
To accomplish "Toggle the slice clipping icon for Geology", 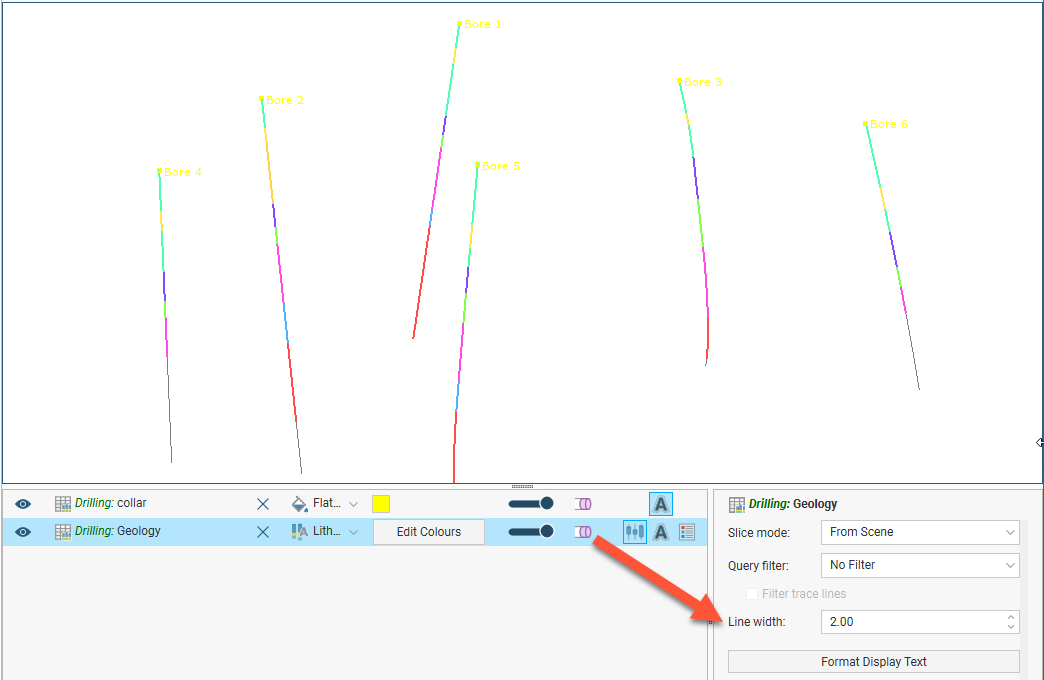I will point(583,532).
